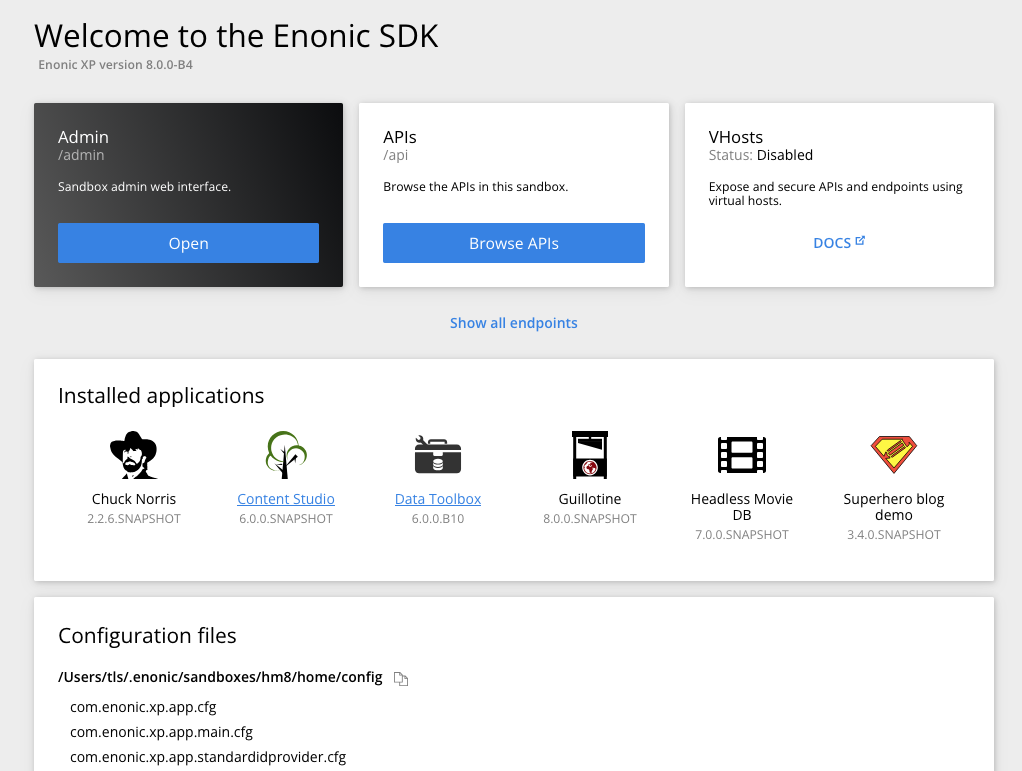Click the 8.0.0.SNAPSHOT version text
Screen dimensions: 1022x771
point(590,519)
